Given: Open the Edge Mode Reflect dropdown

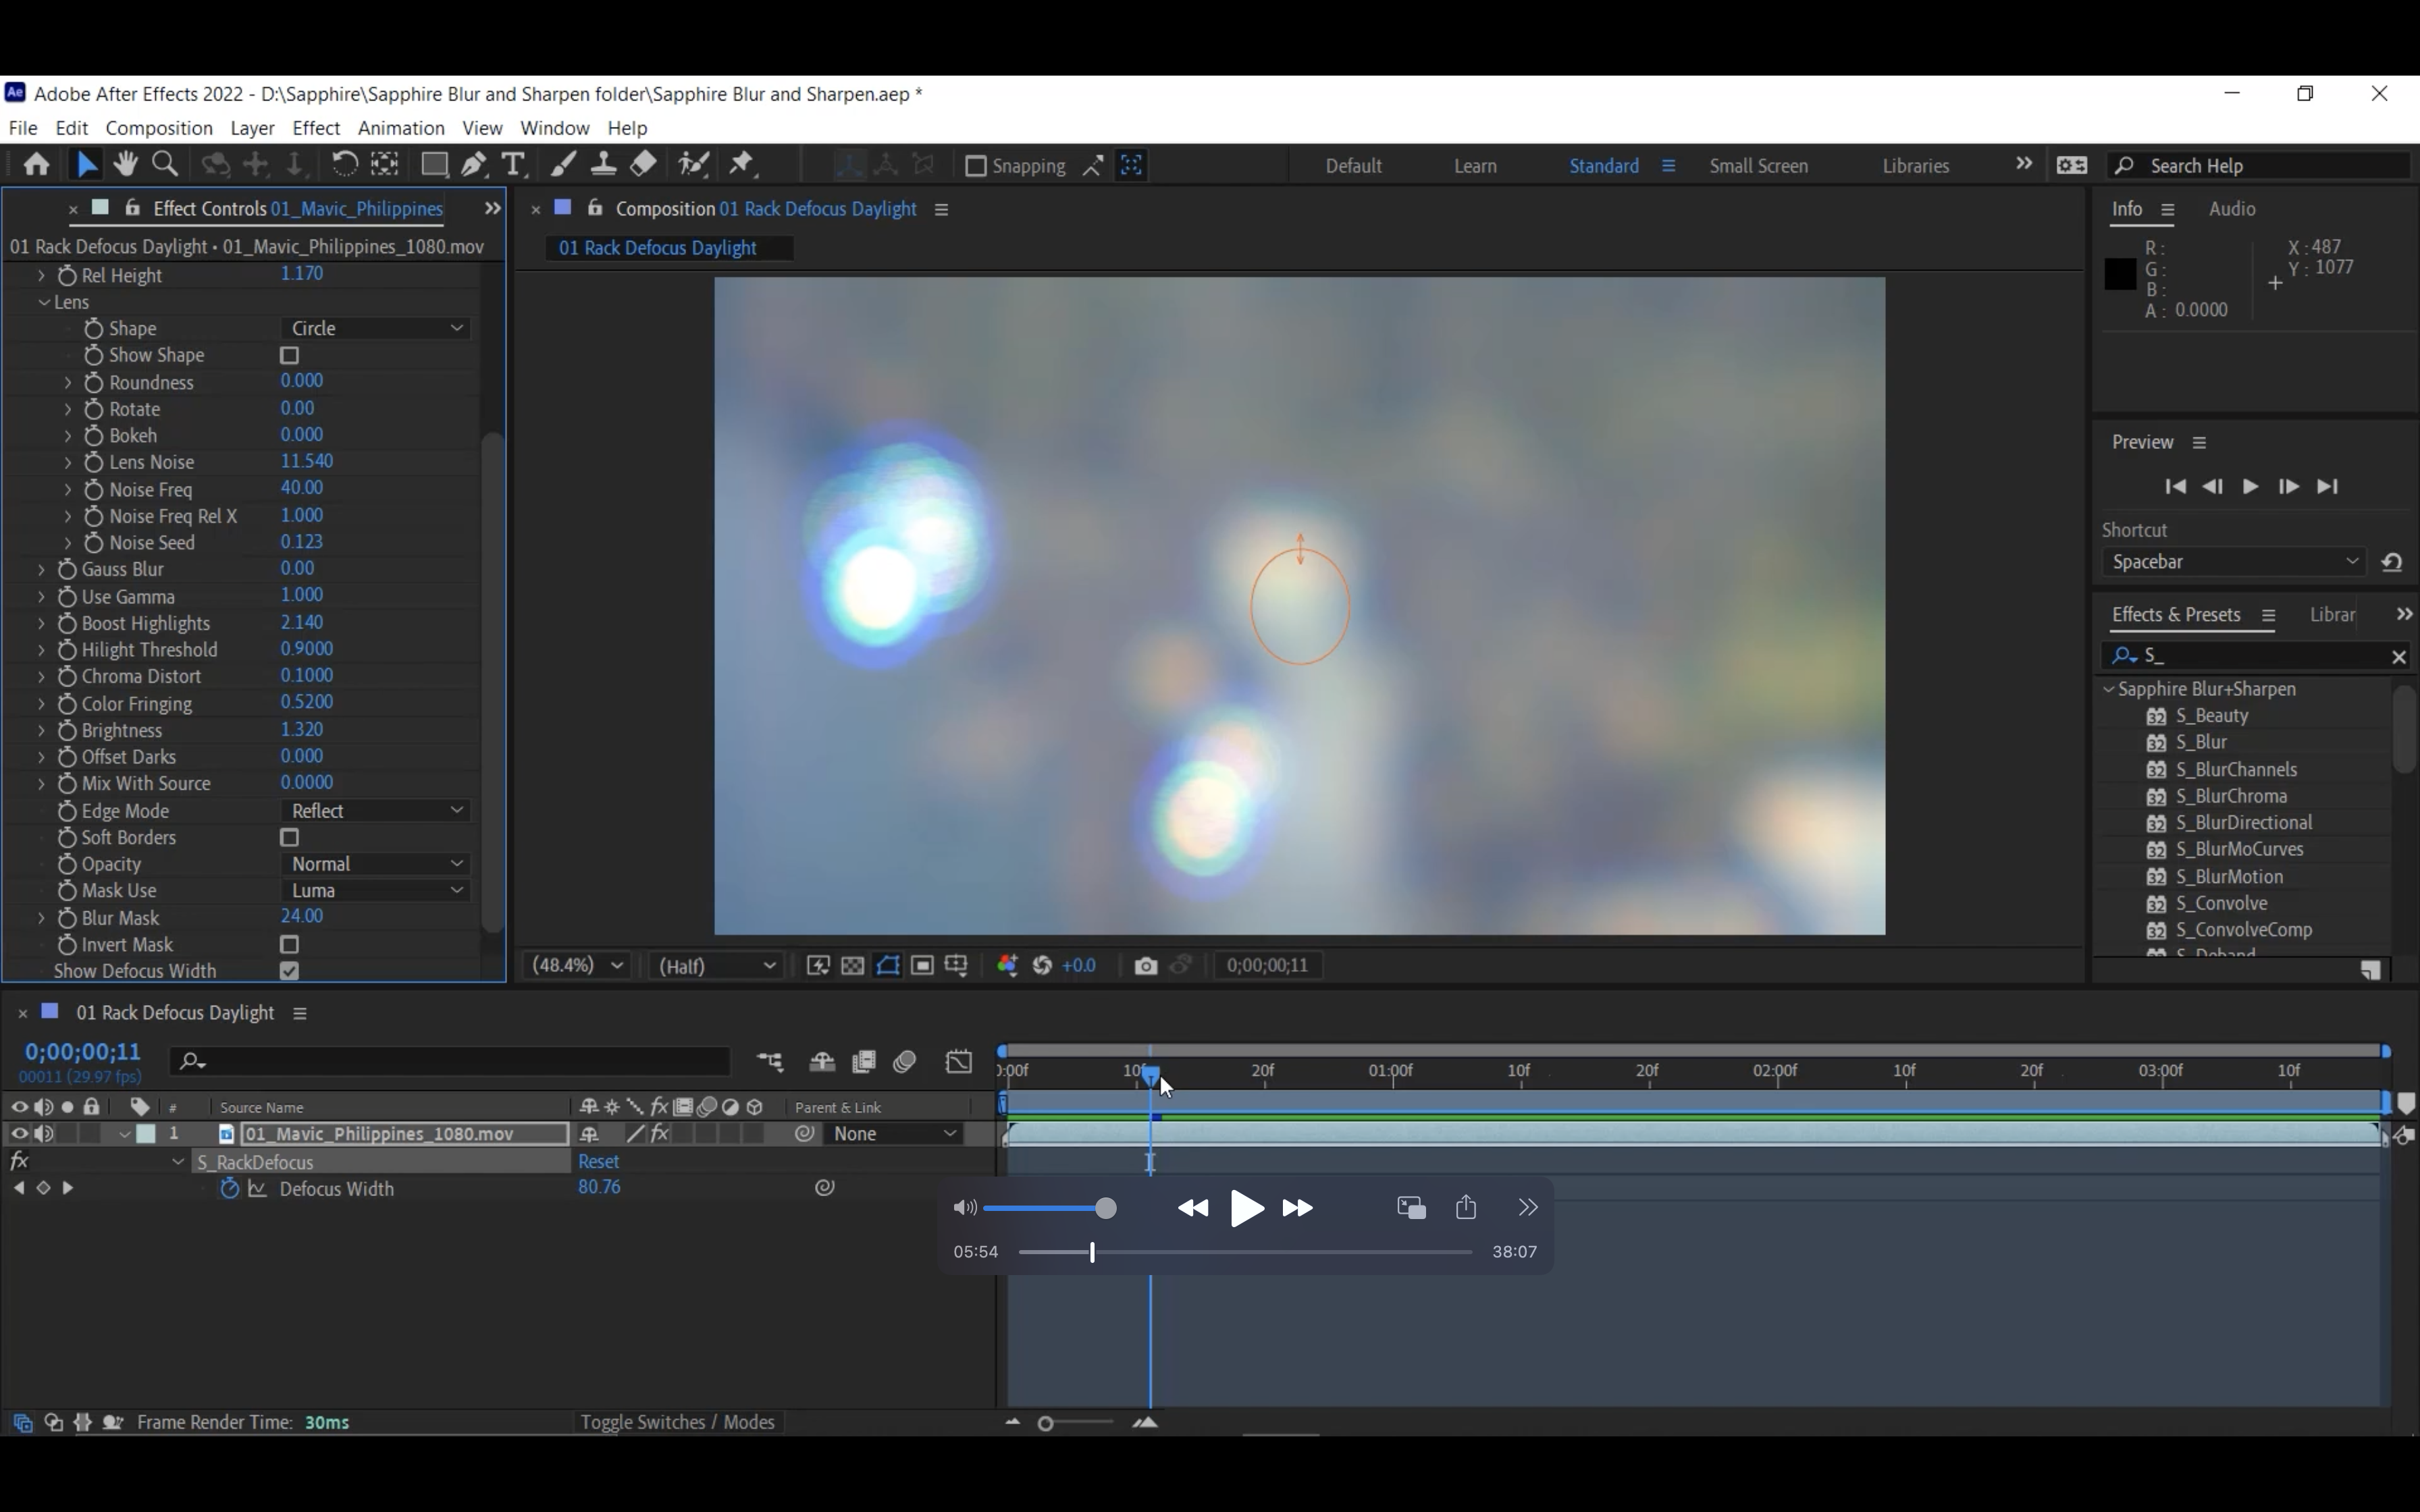Looking at the screenshot, I should (375, 811).
